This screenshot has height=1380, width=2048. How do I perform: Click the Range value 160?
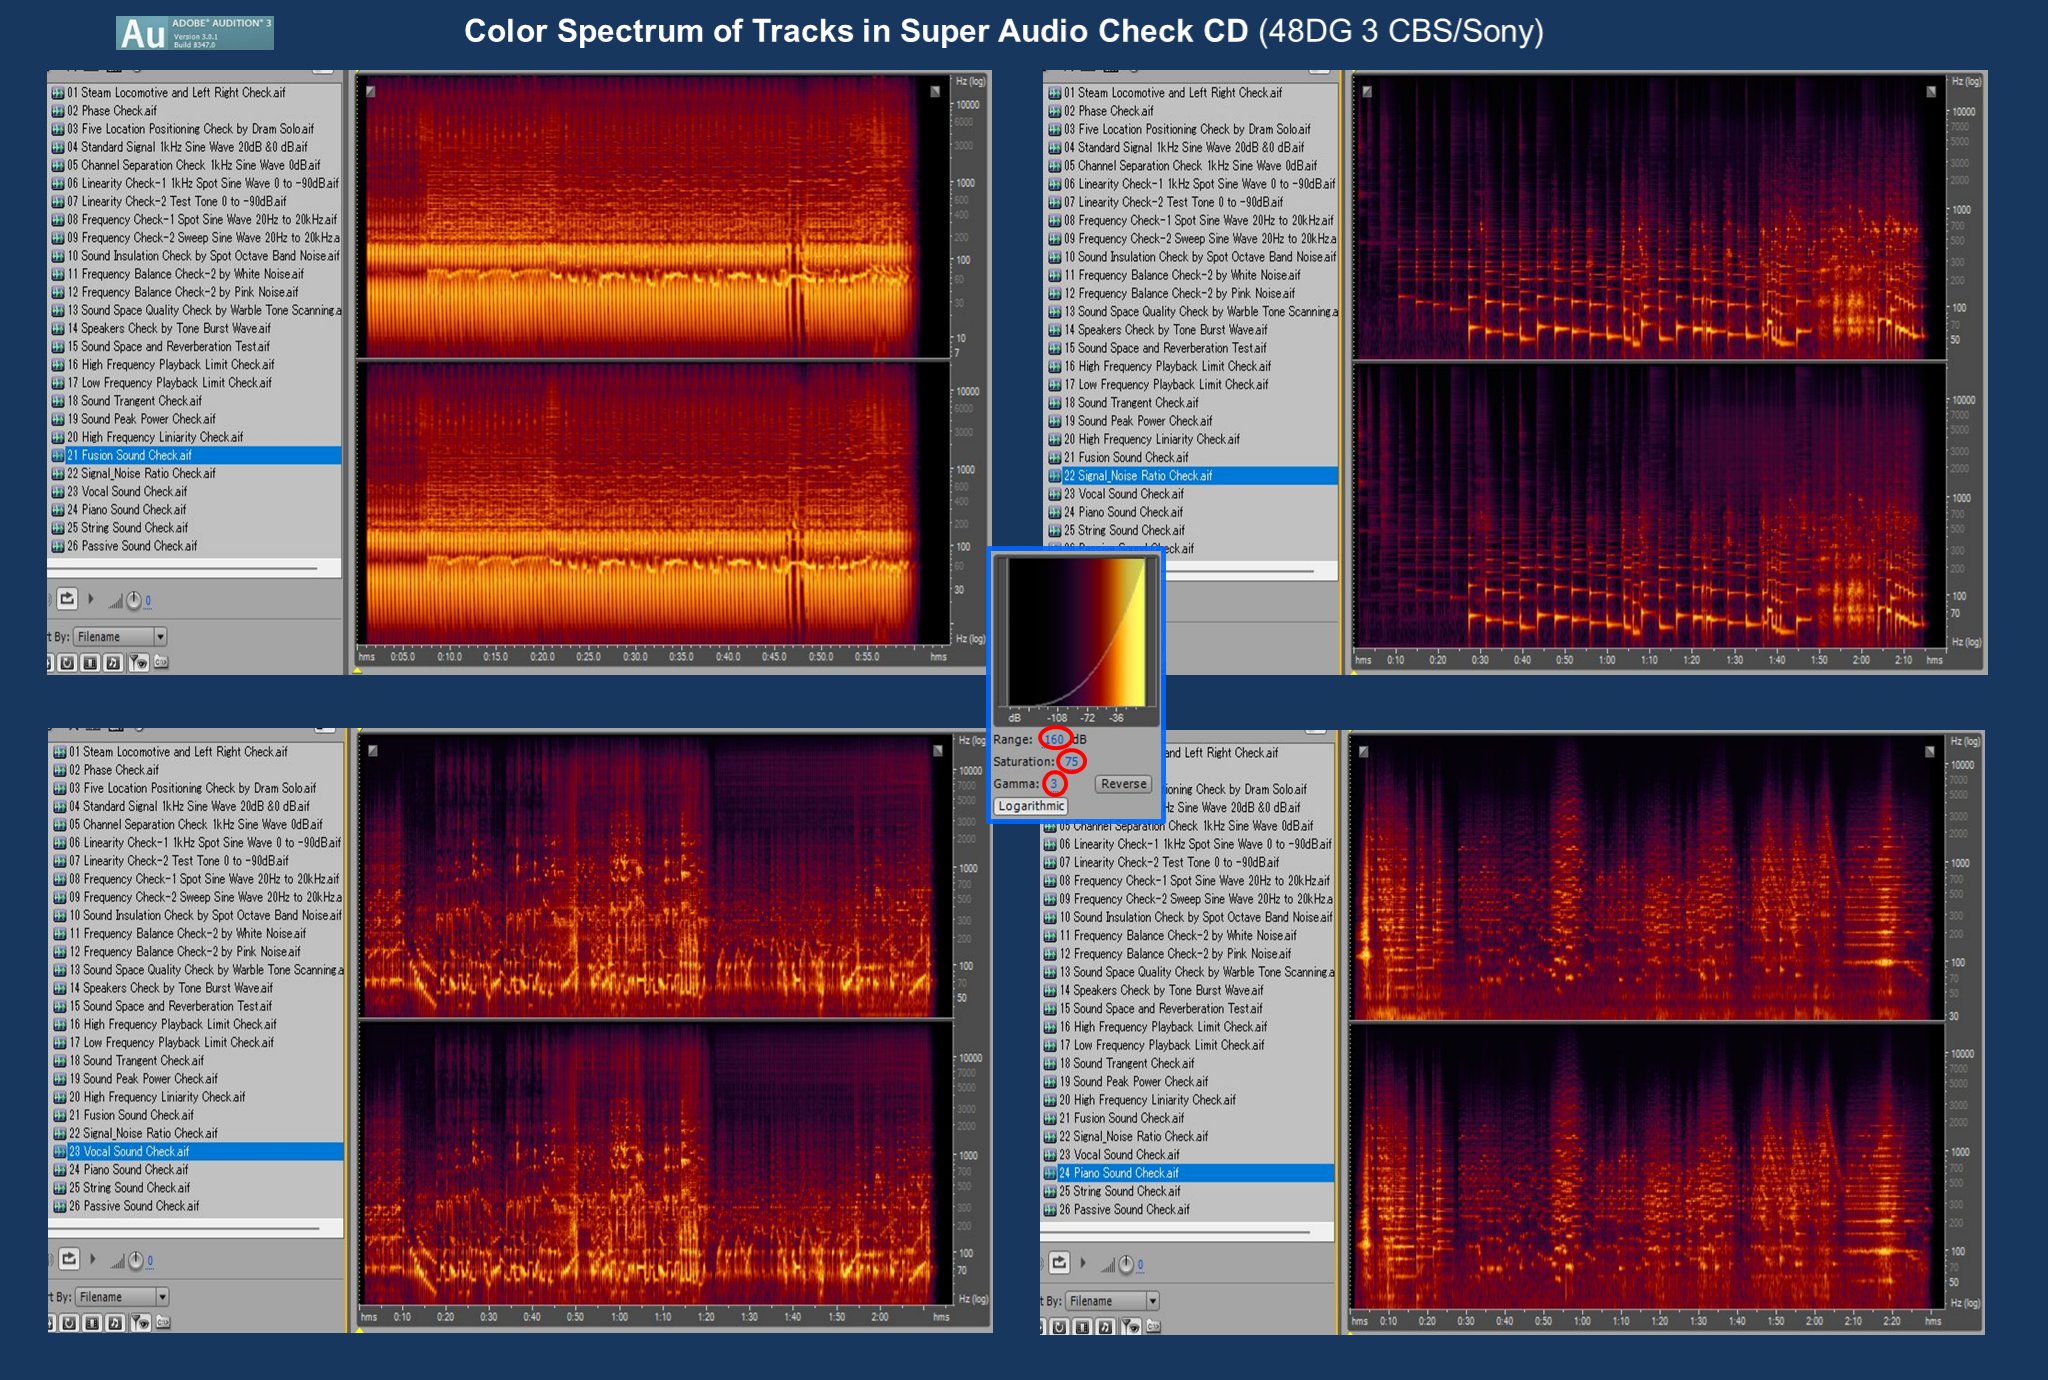tap(1055, 739)
